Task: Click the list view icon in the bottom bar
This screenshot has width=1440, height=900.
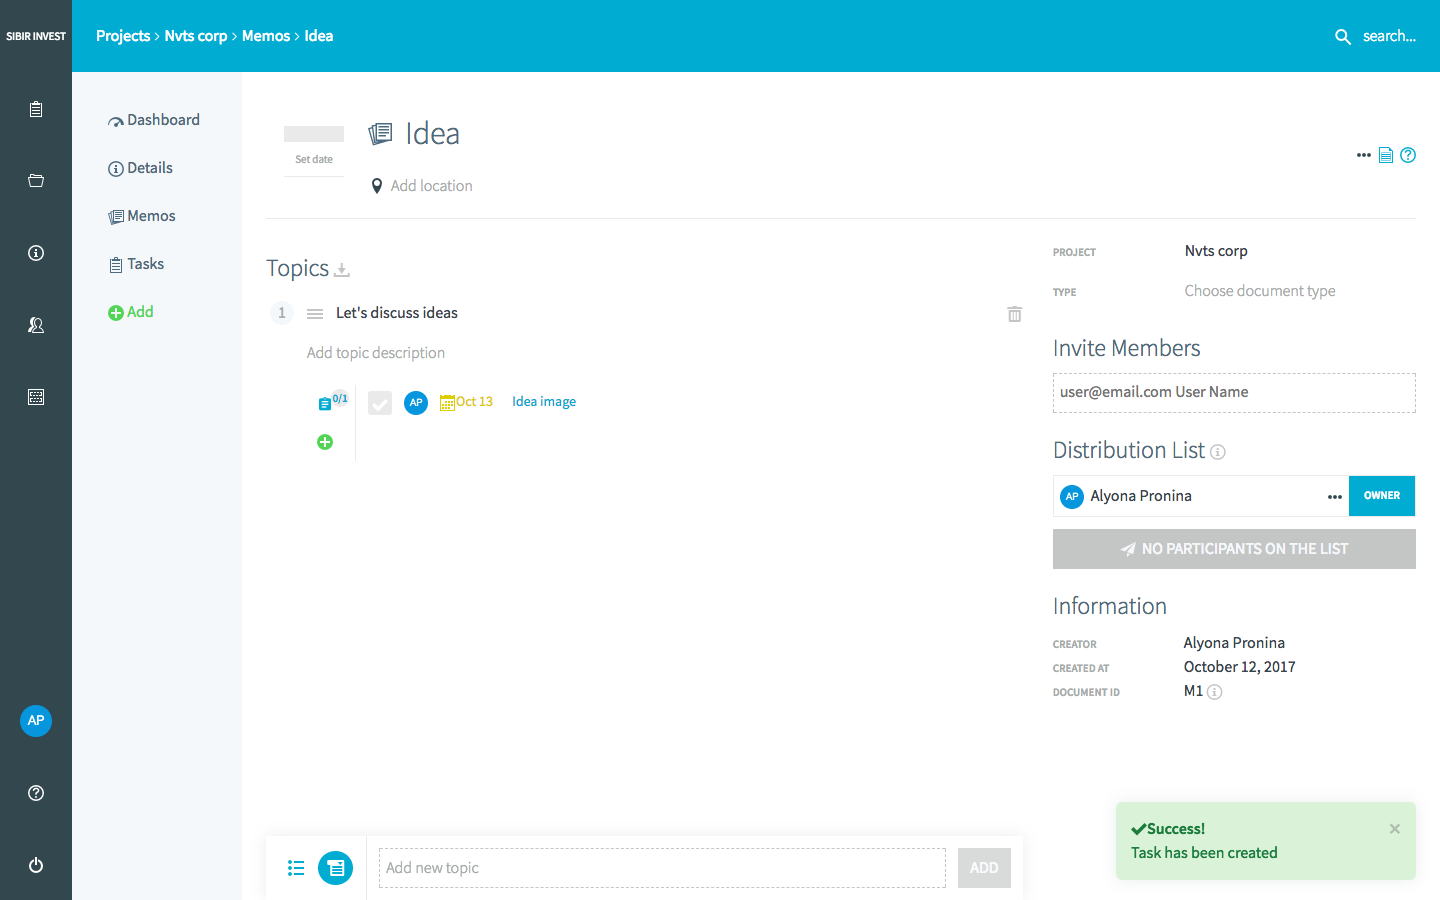Action: [x=296, y=868]
